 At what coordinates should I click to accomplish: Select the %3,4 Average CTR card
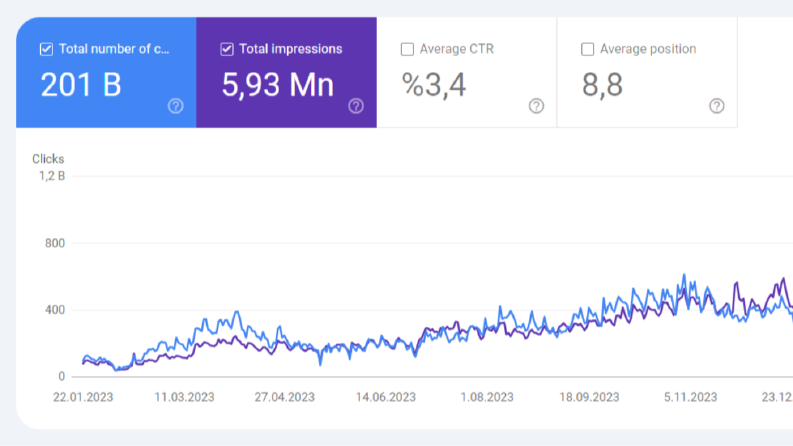click(x=467, y=72)
